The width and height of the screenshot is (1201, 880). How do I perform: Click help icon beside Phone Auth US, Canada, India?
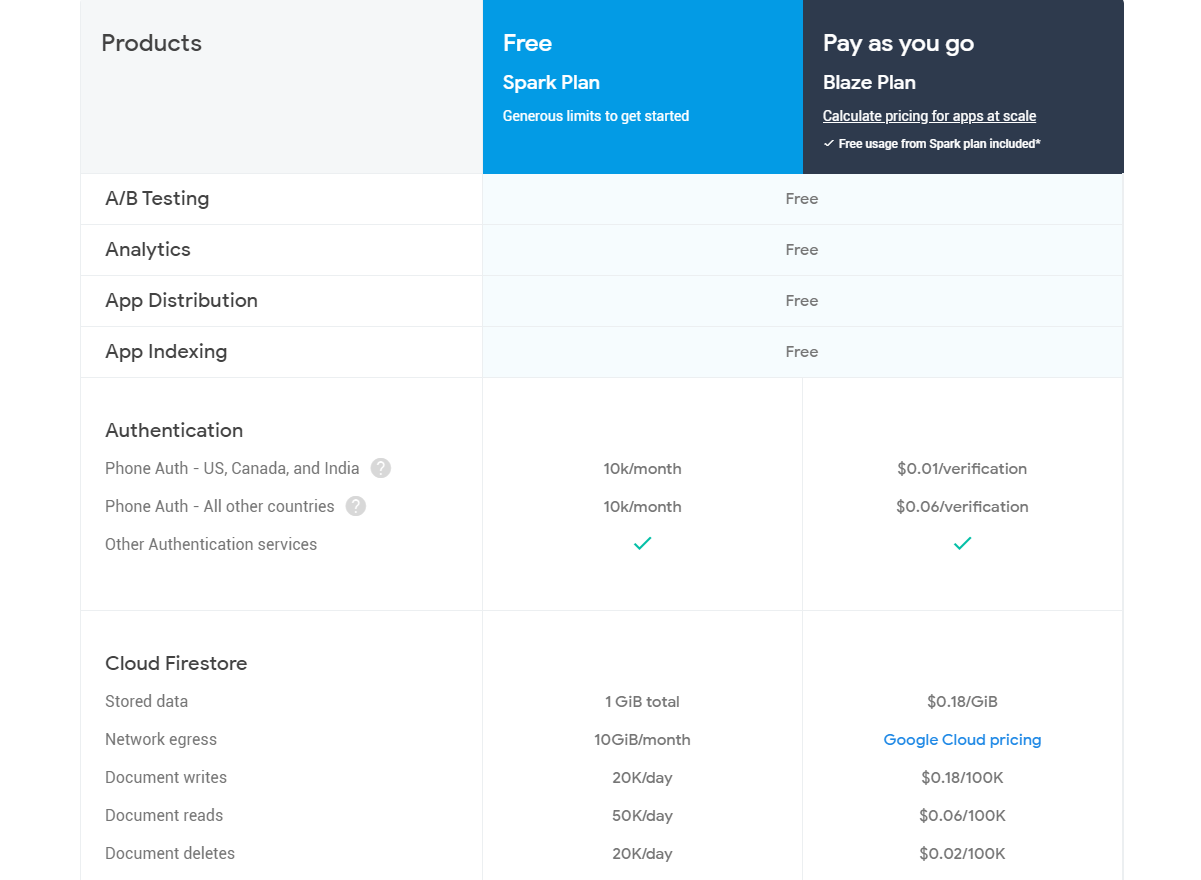380,468
